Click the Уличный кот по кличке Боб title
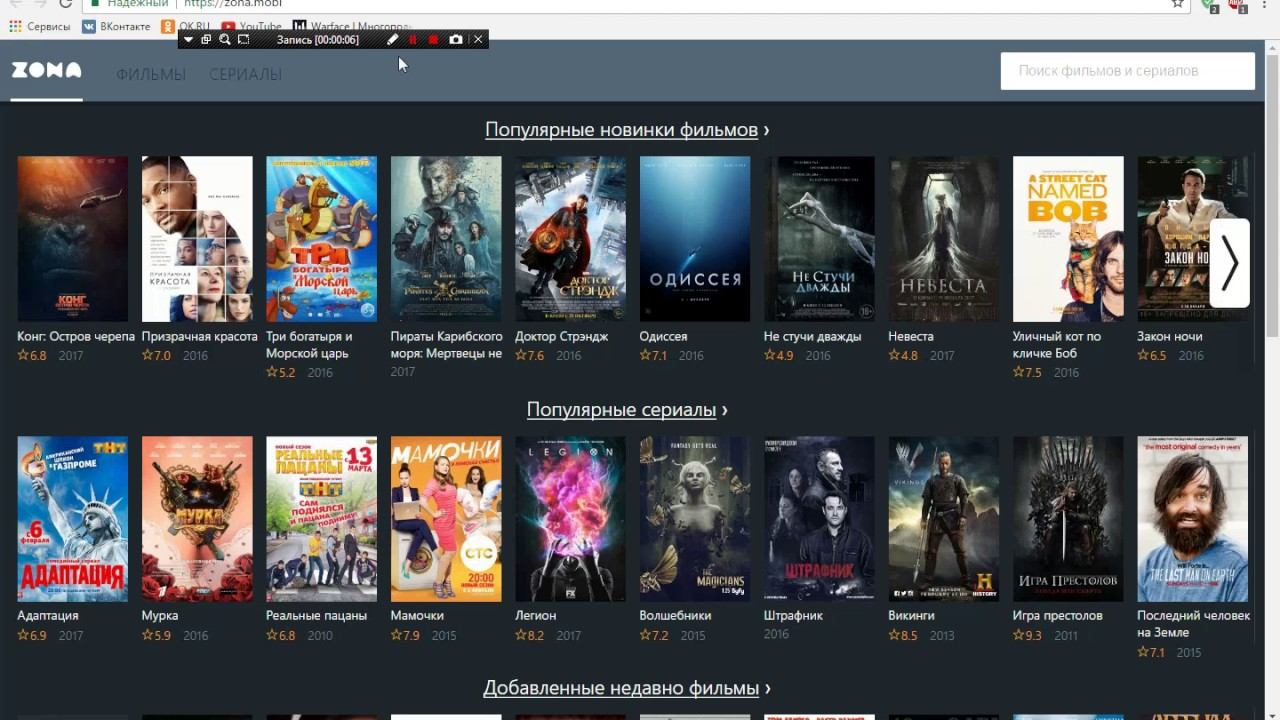This screenshot has height=720, width=1280. 1057,345
